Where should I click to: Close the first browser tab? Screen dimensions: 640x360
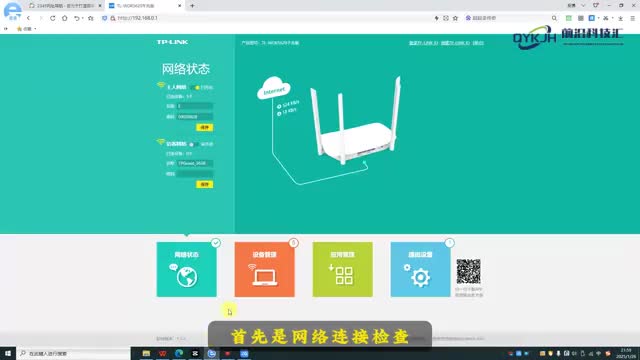[x=100, y=6]
